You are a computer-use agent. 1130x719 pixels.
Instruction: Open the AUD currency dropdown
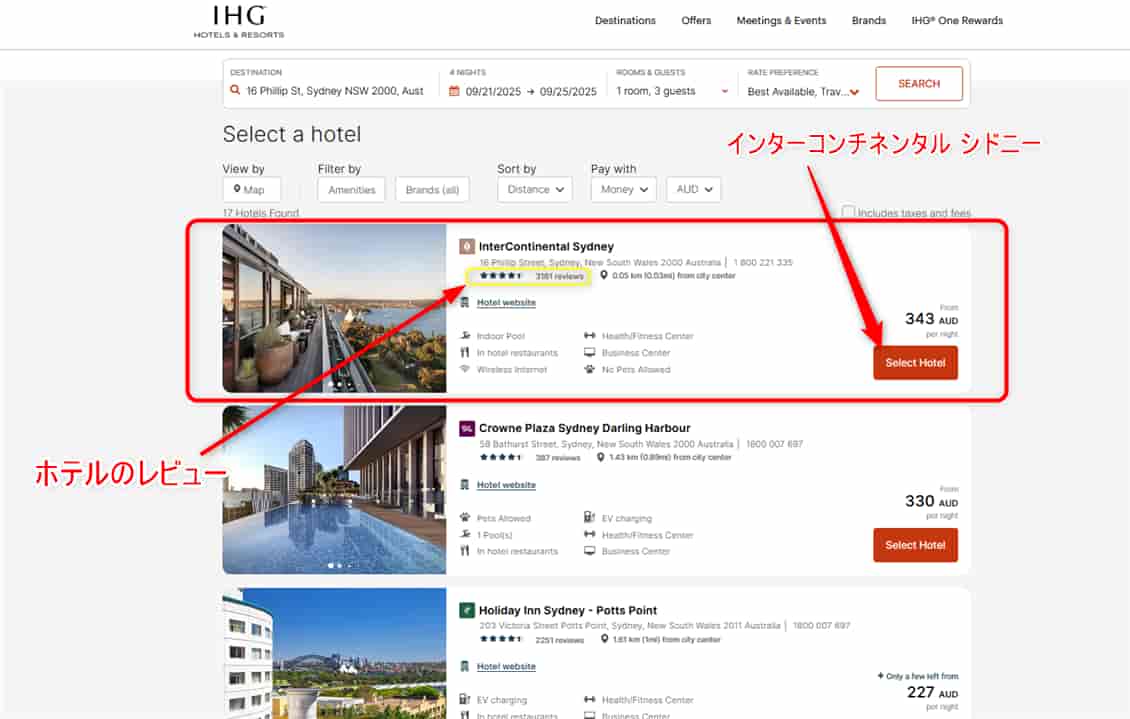[x=694, y=189]
